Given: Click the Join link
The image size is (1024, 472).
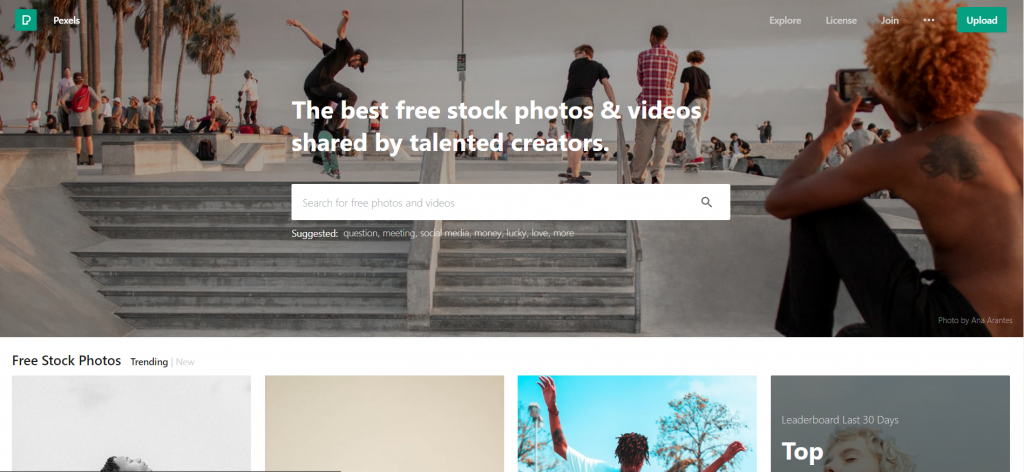Looking at the screenshot, I should [x=889, y=20].
